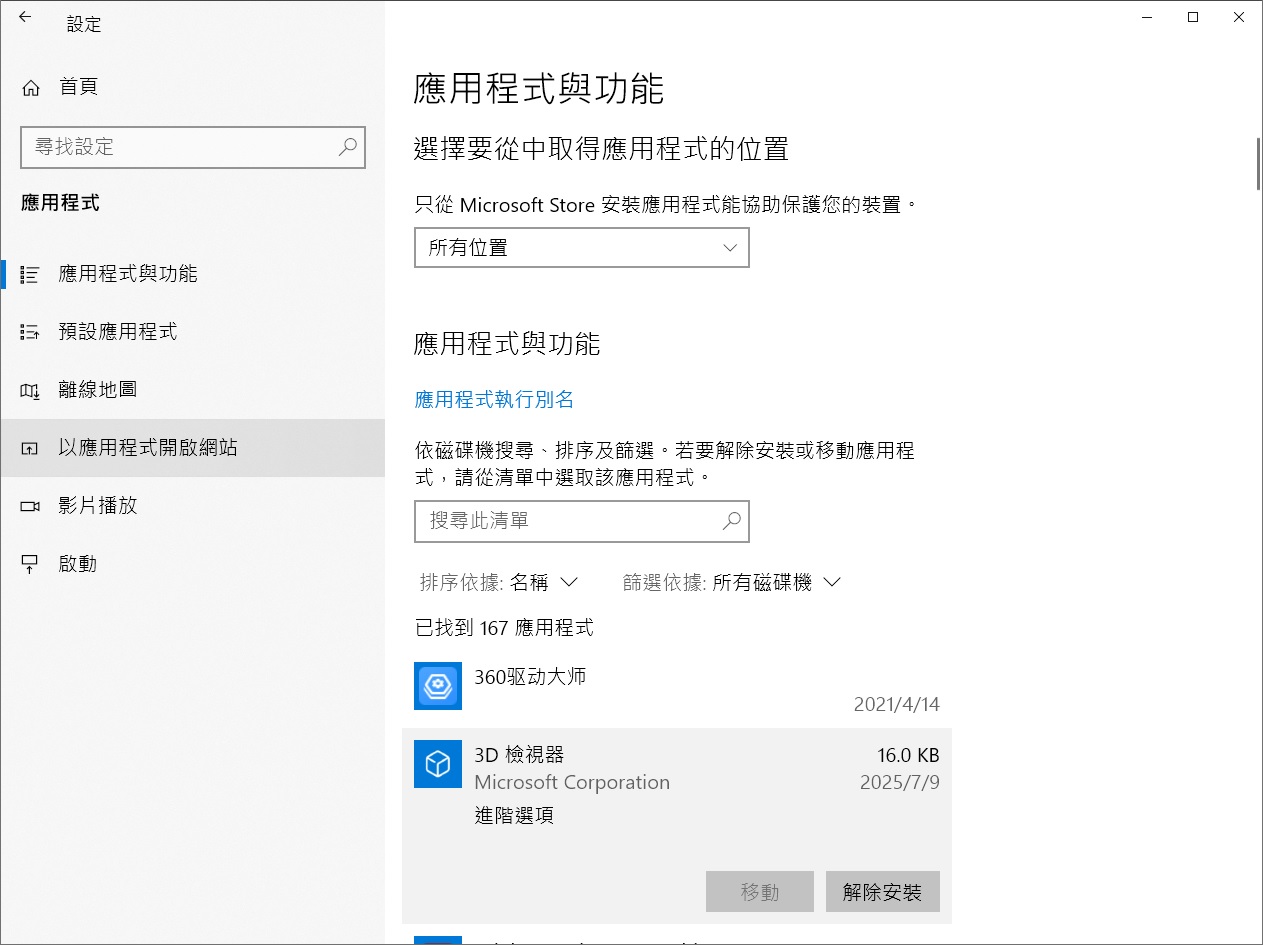Click the 應用程式與功能 sidebar list icon
Screen dimensions: 1263x945
tap(30, 274)
